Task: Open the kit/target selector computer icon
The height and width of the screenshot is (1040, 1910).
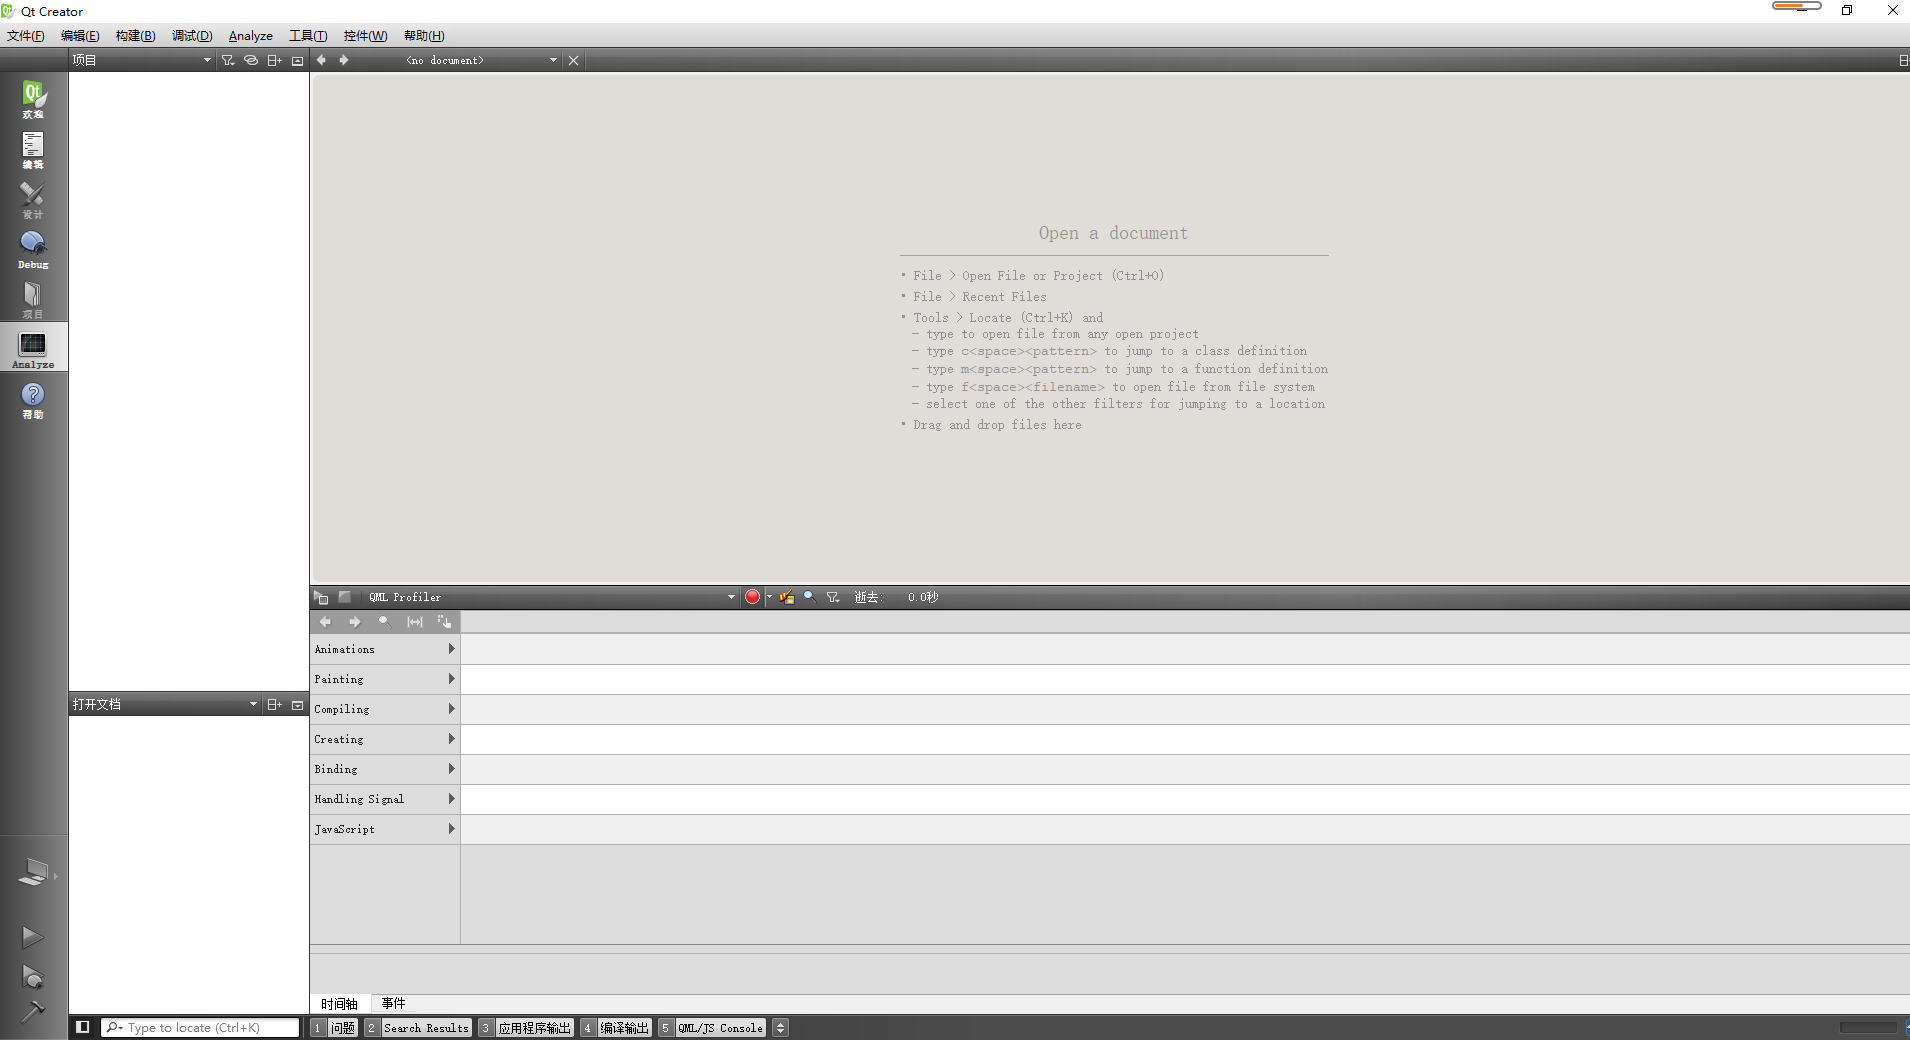Action: click(33, 872)
